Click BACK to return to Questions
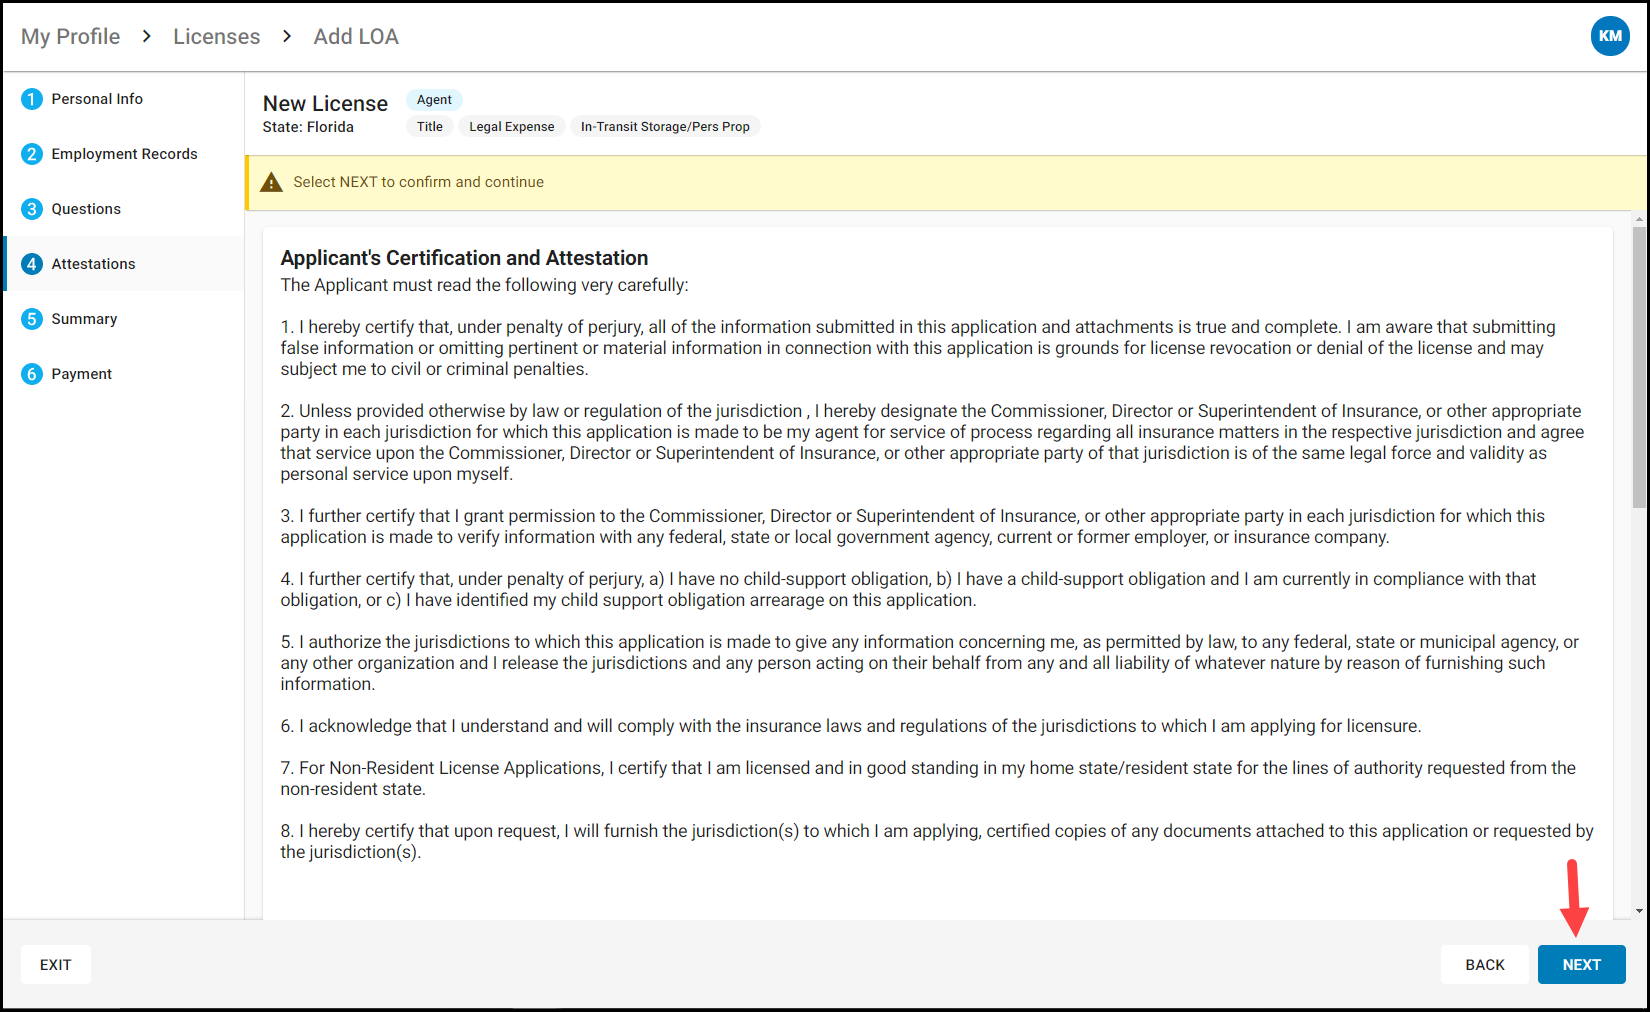The width and height of the screenshot is (1650, 1012). click(1484, 963)
